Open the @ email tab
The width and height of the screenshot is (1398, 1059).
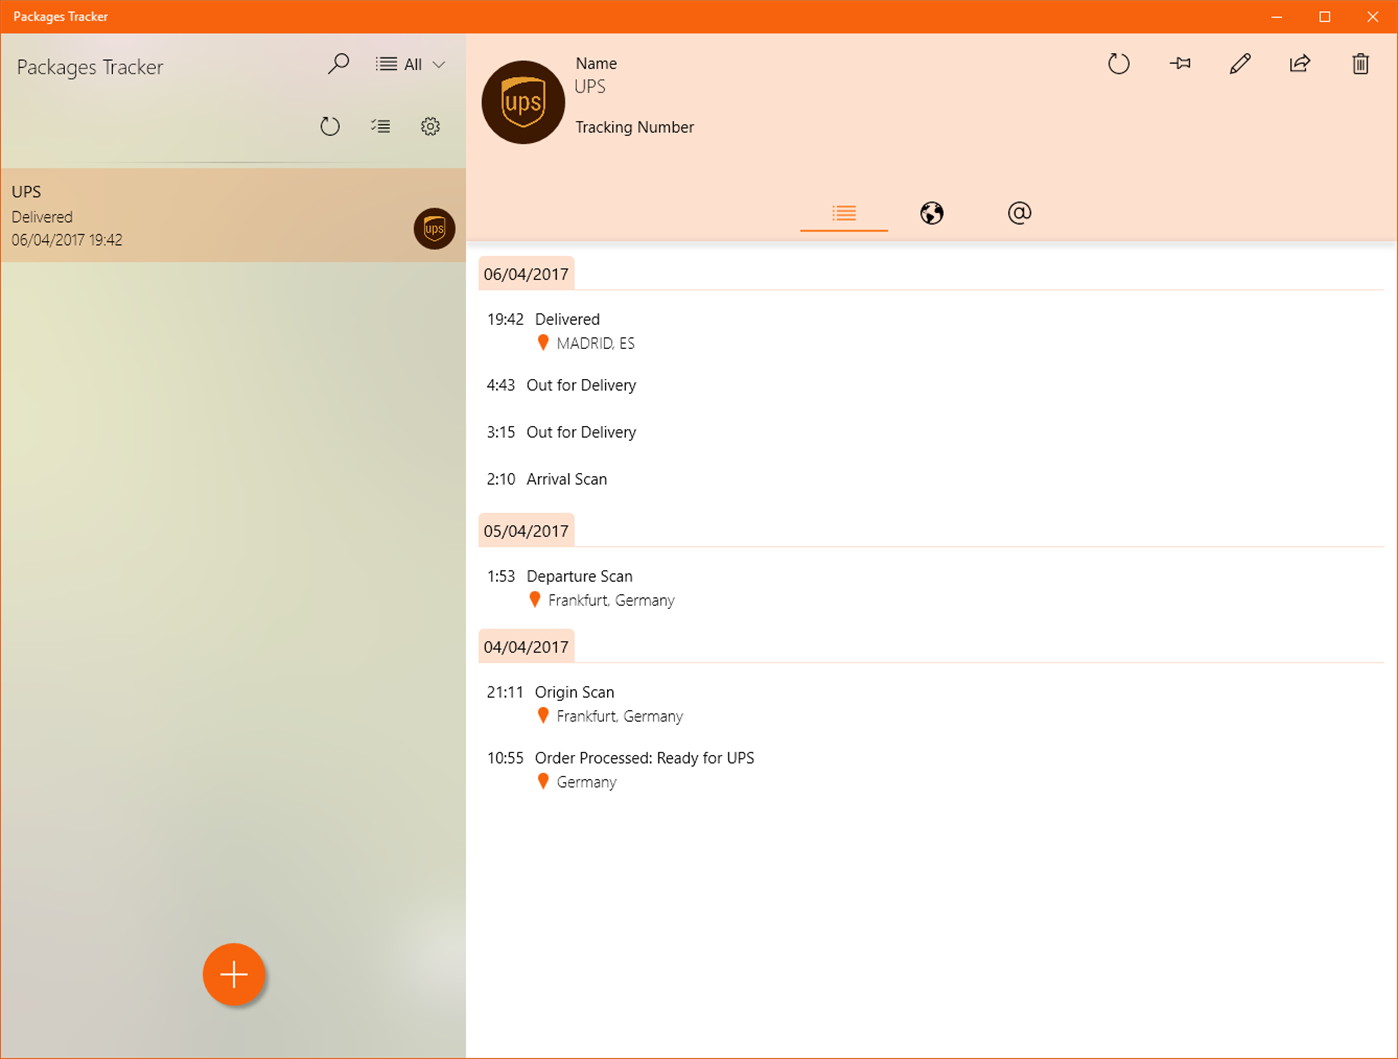click(1019, 213)
